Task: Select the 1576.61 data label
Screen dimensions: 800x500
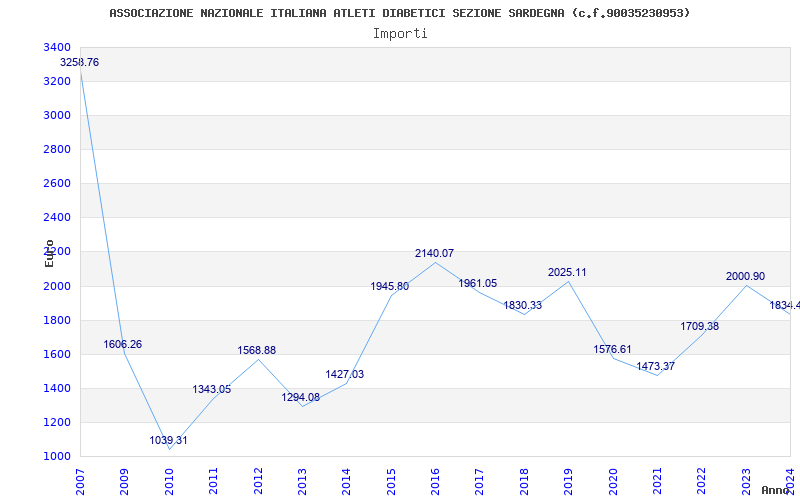Action: point(612,349)
